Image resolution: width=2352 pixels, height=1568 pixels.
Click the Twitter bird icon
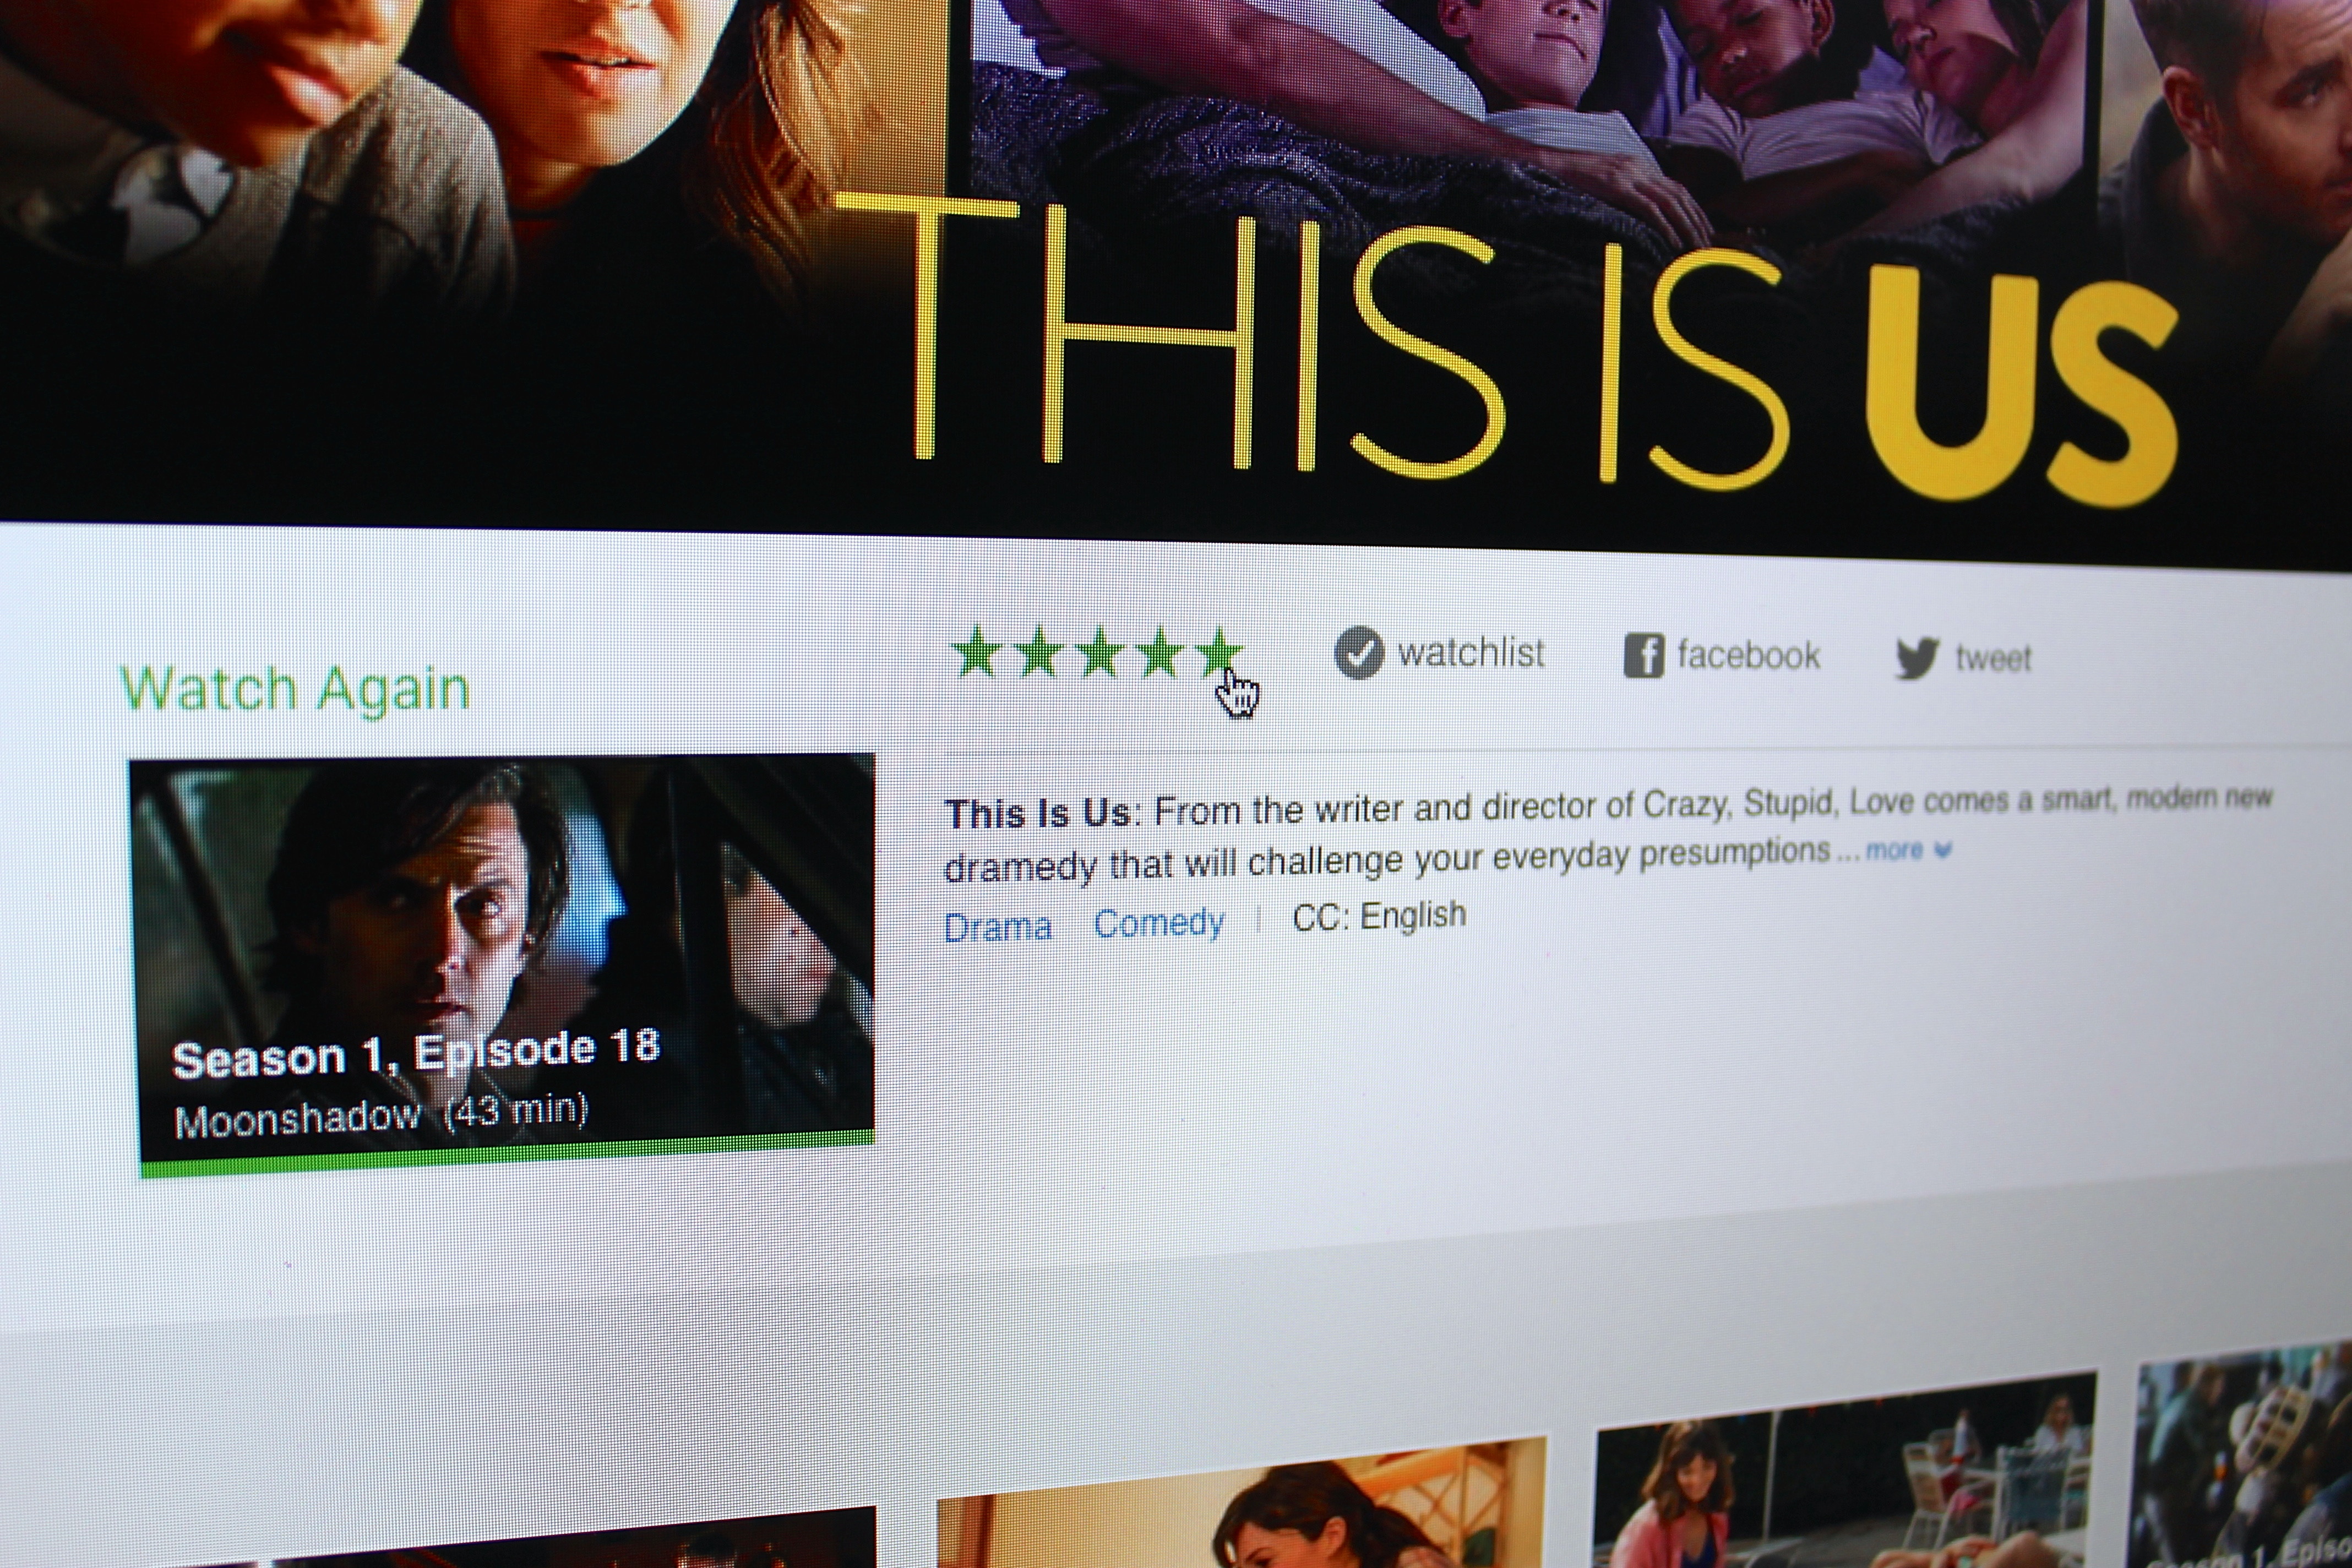pos(1917,659)
